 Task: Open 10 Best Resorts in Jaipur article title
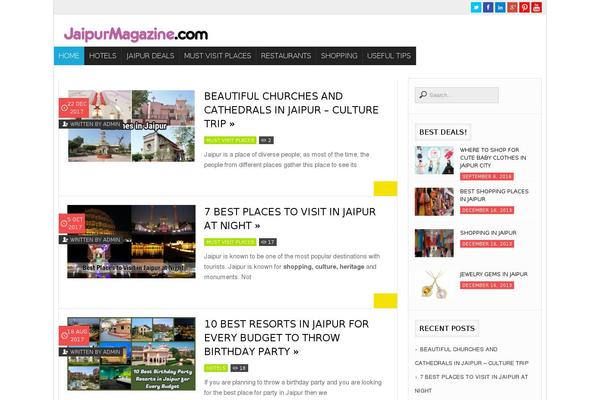point(286,338)
